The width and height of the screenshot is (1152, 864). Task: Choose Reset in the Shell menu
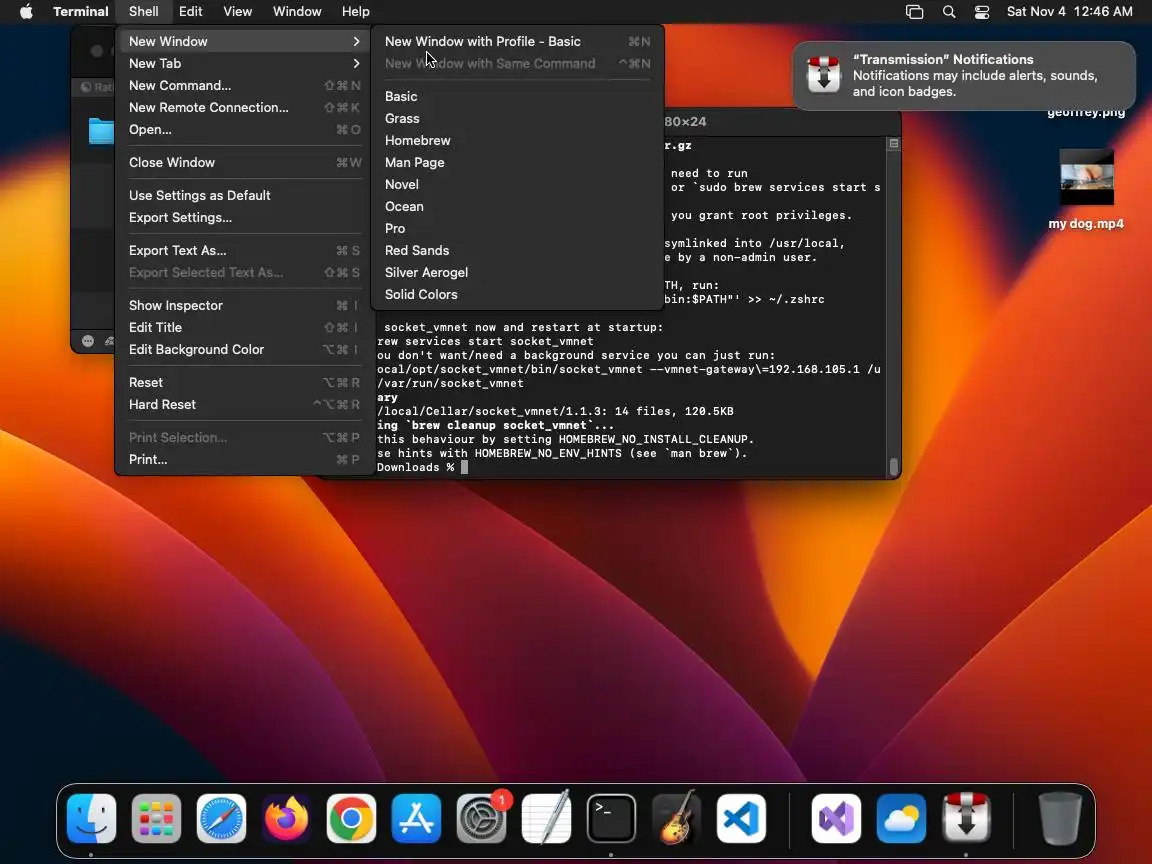tap(245, 383)
